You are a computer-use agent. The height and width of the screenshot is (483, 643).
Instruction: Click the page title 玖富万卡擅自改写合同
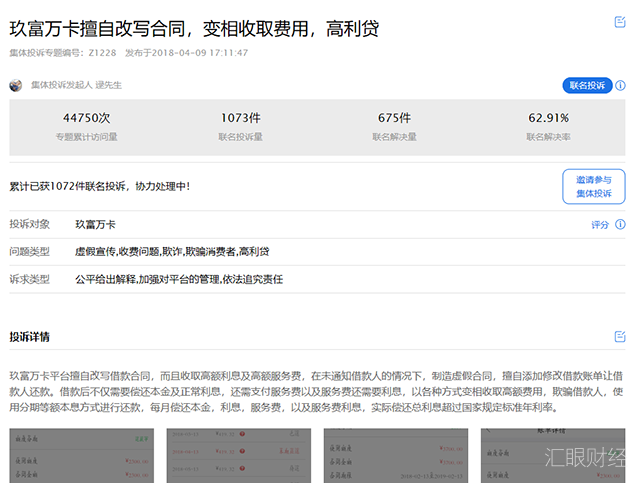point(194,29)
